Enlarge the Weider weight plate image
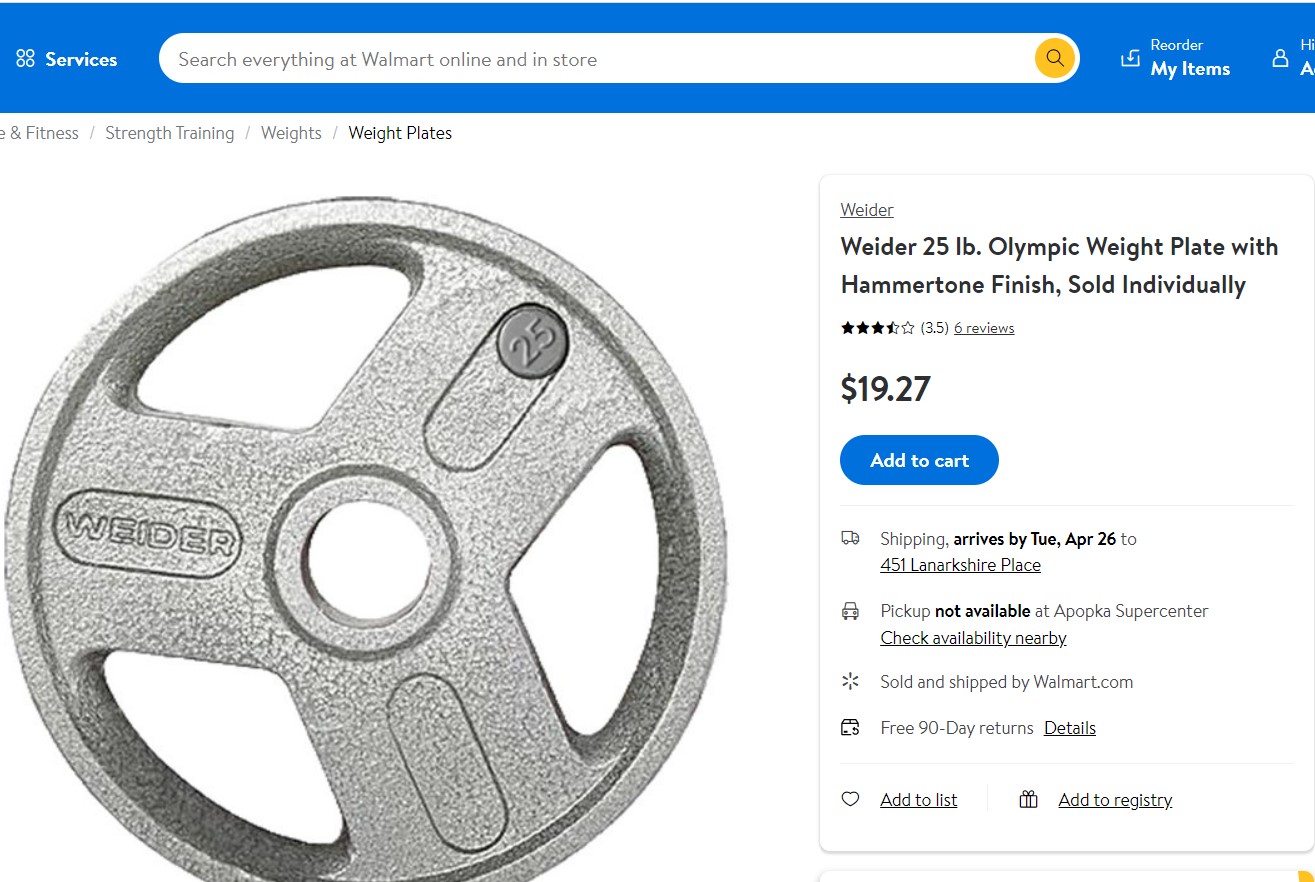1315x882 pixels. 366,540
